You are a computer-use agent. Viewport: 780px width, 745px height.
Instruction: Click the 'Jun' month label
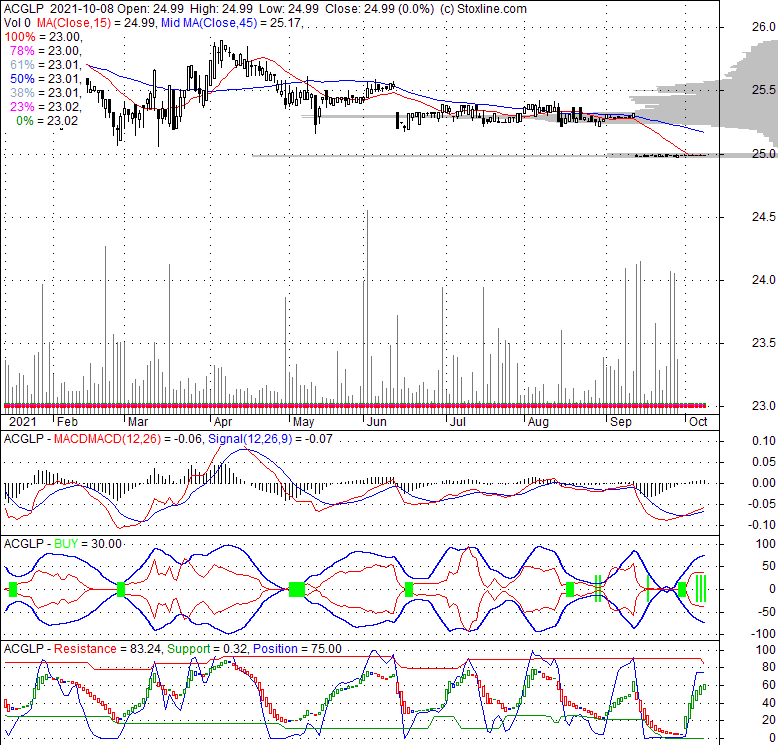pos(377,422)
